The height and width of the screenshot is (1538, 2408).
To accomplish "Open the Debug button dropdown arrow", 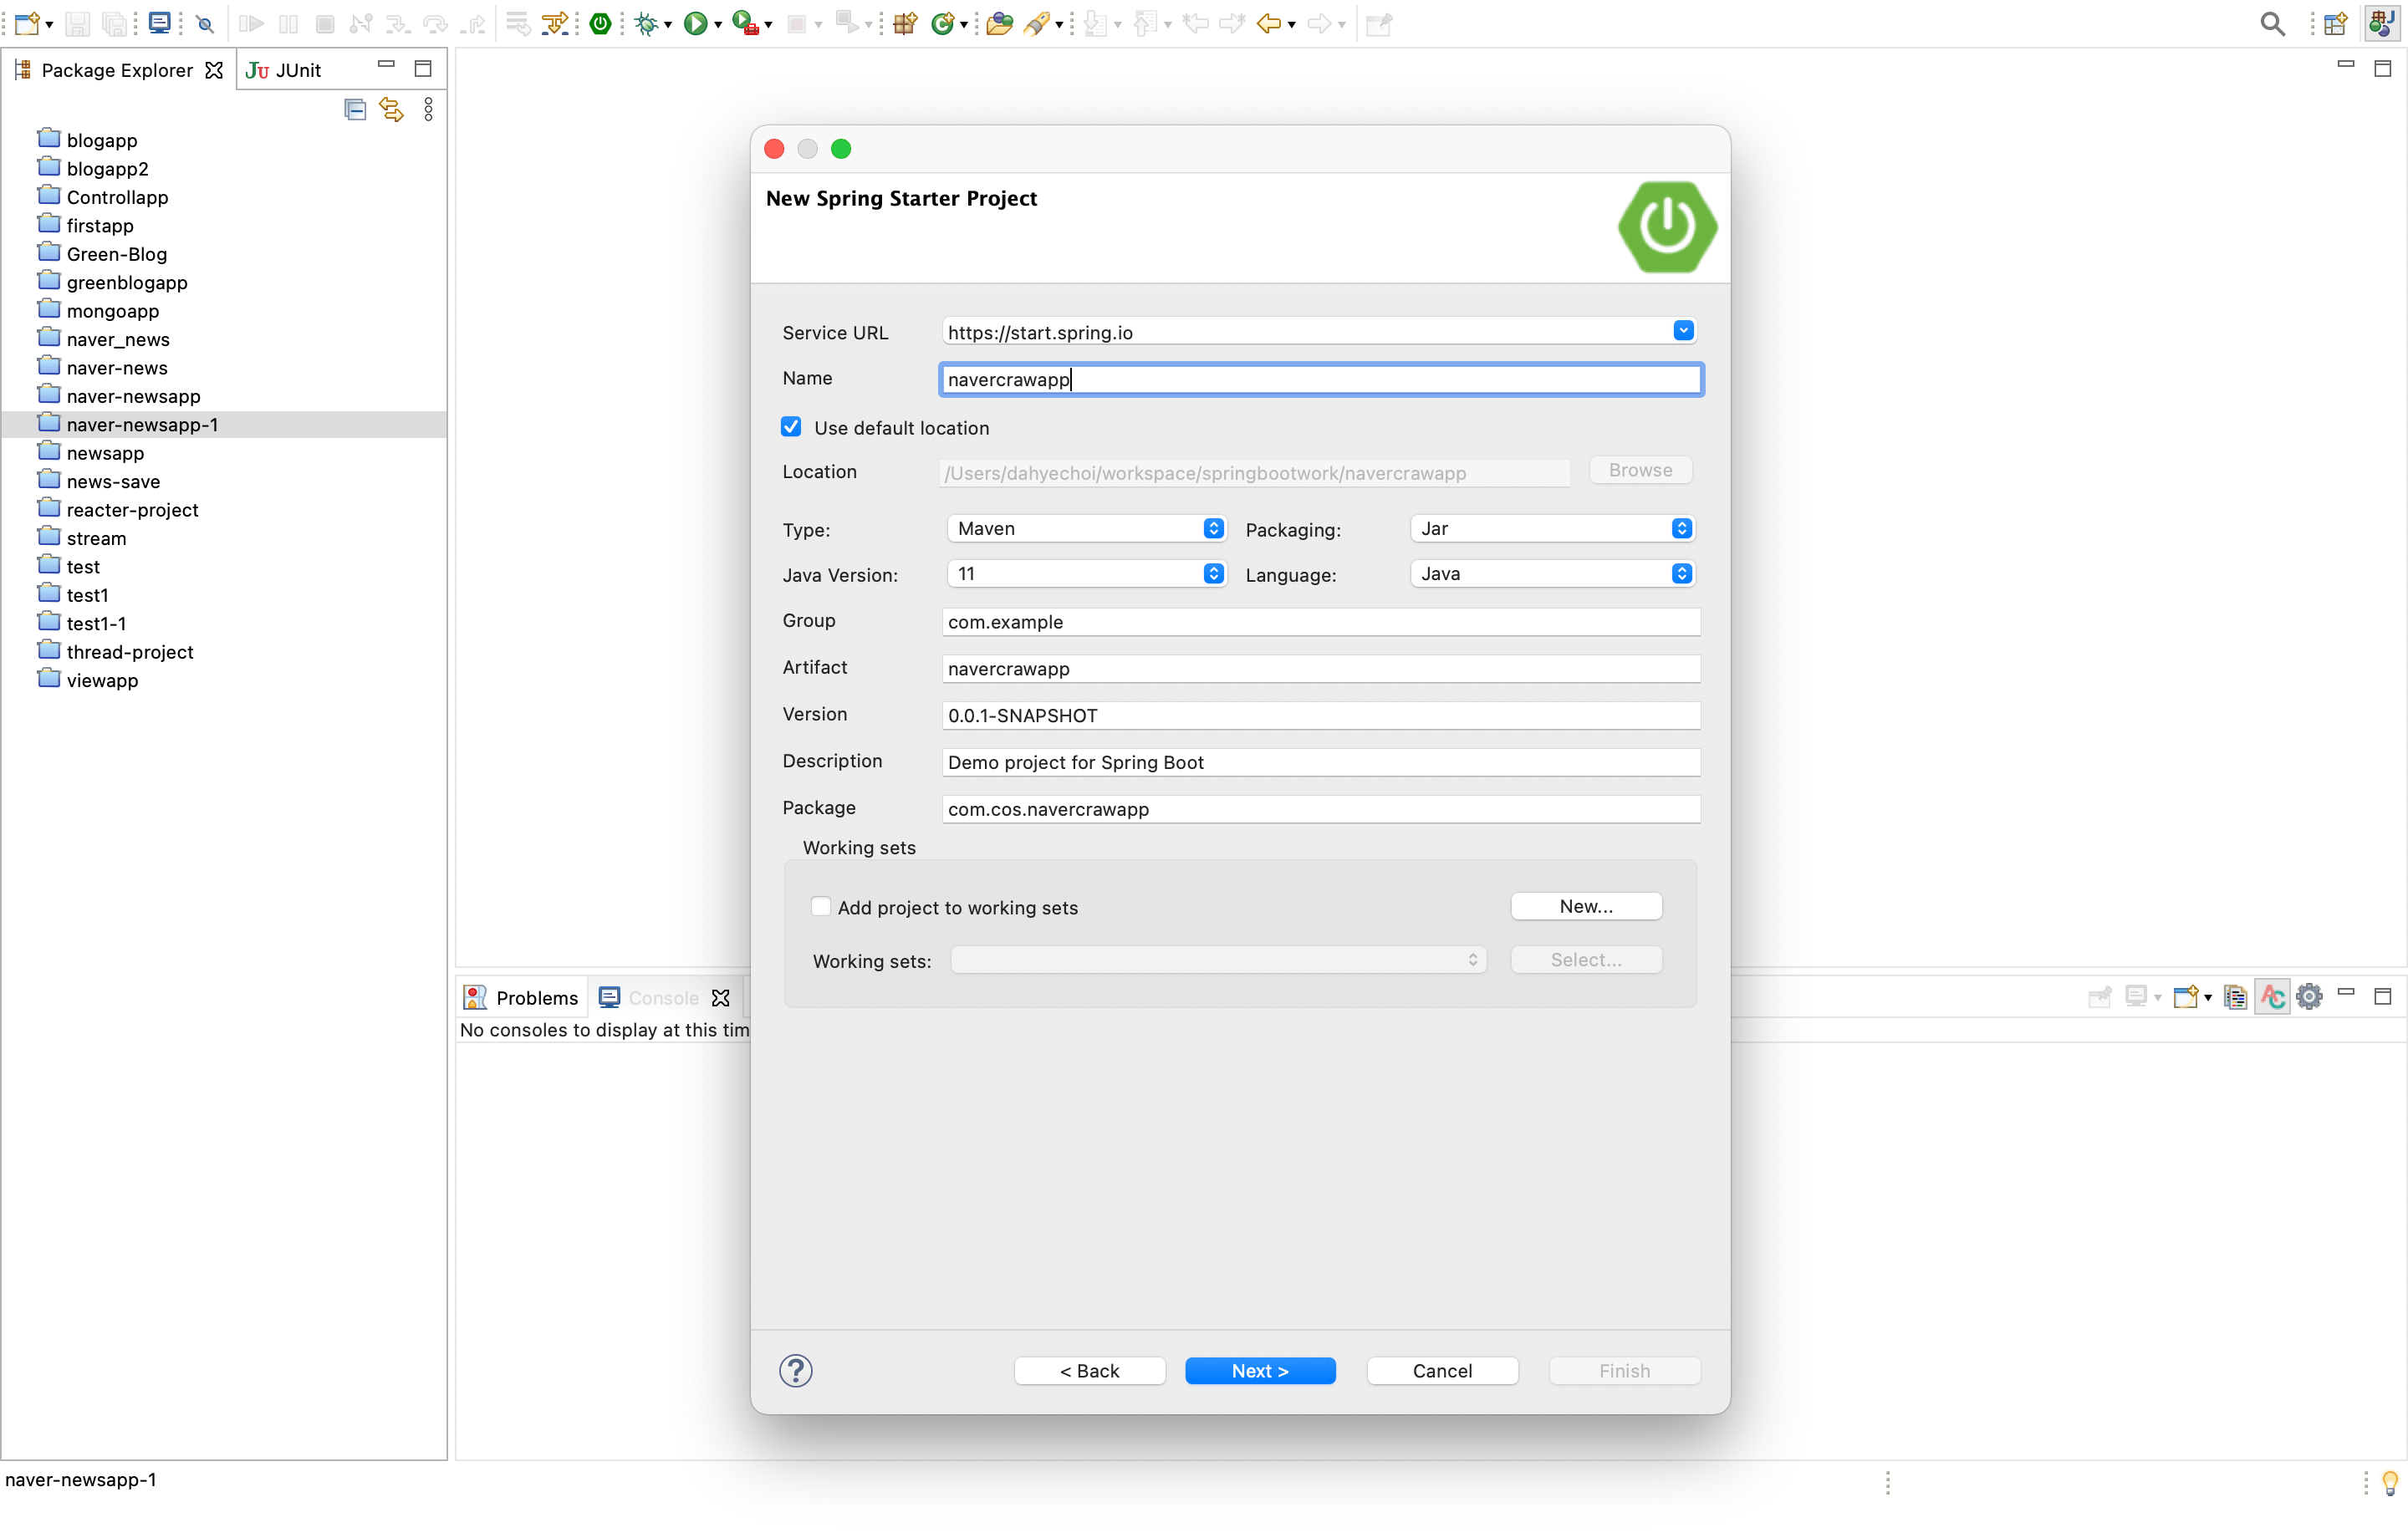I will click(668, 25).
